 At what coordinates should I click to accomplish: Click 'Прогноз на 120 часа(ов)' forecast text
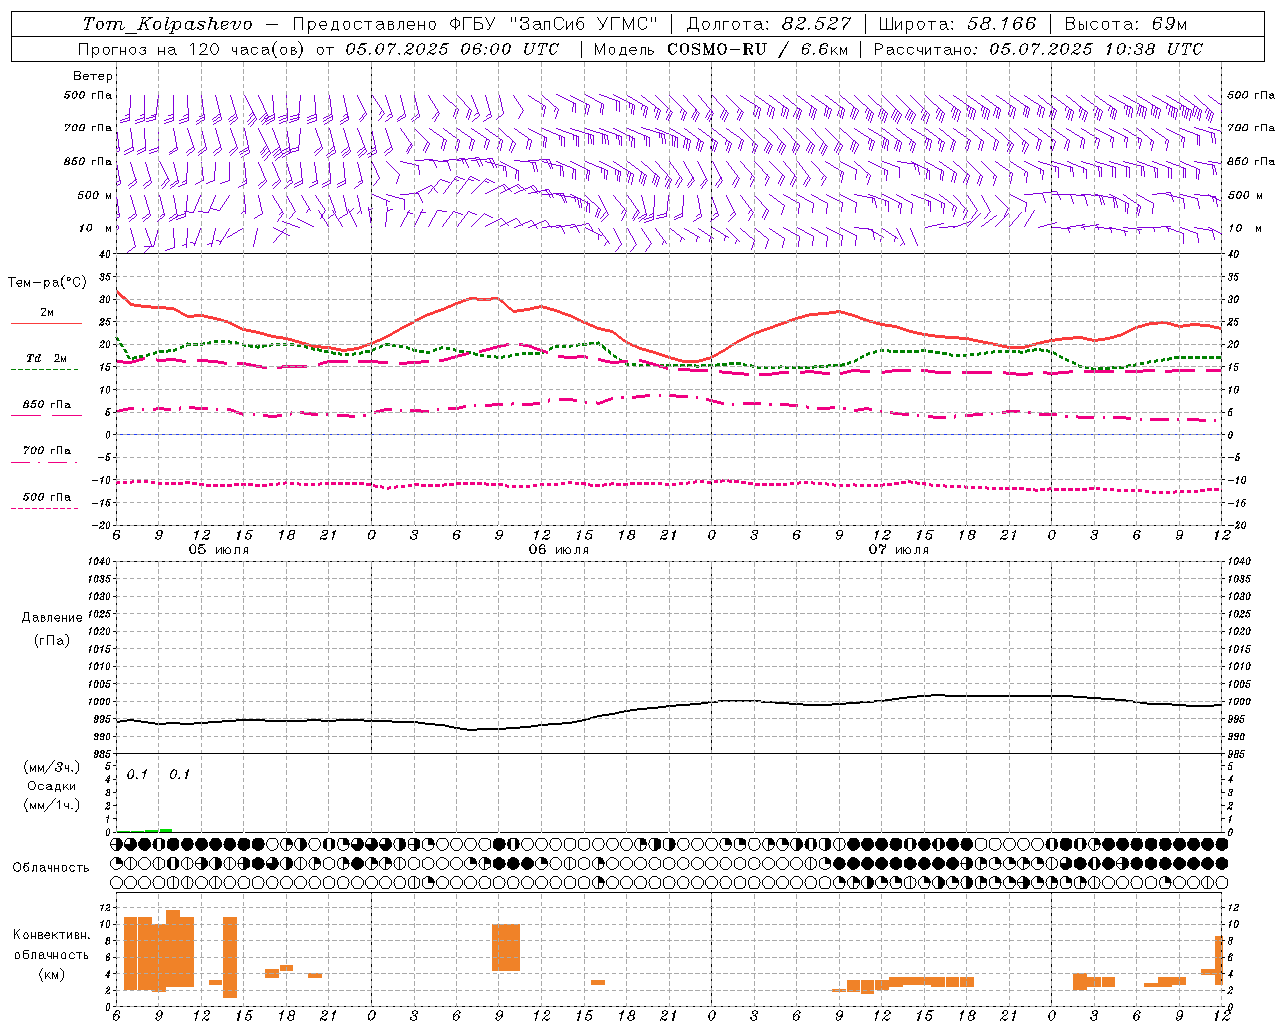point(193,49)
